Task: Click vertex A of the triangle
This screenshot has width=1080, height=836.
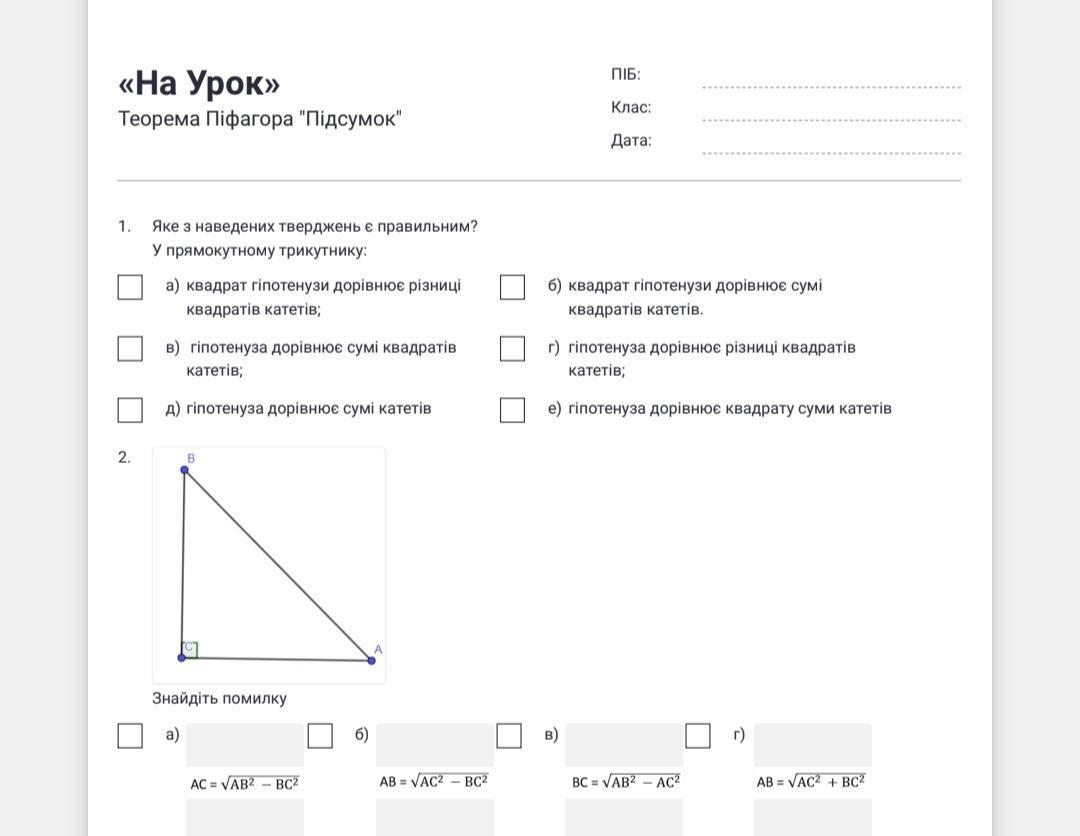Action: tap(371, 660)
